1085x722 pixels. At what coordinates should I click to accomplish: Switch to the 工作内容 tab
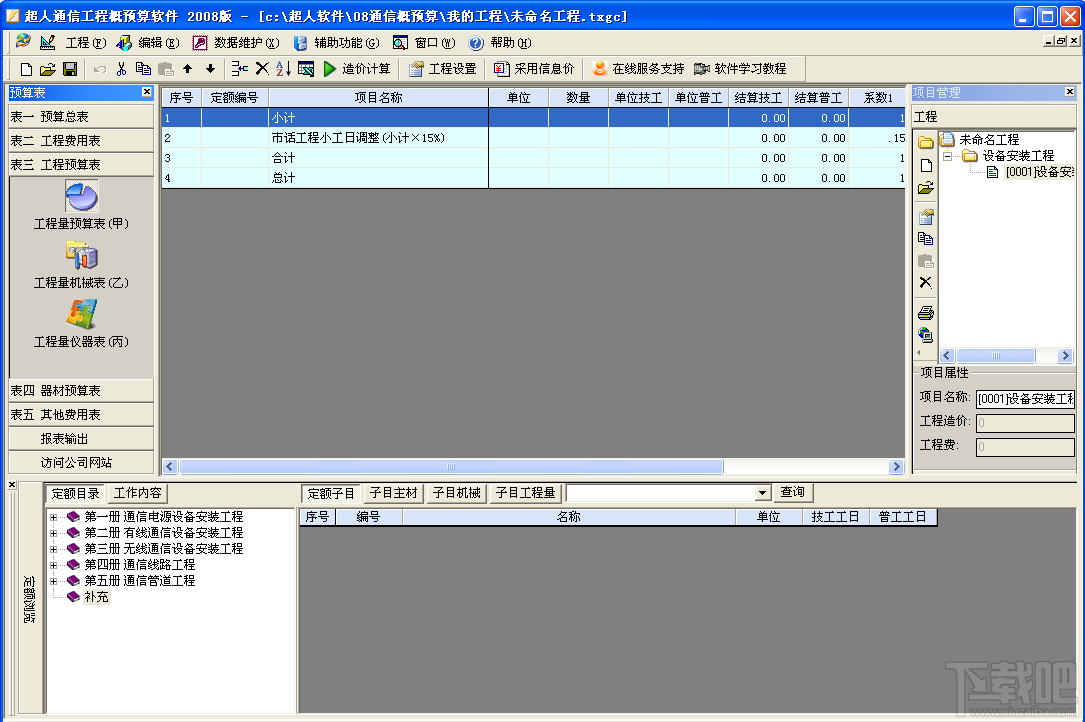(138, 493)
